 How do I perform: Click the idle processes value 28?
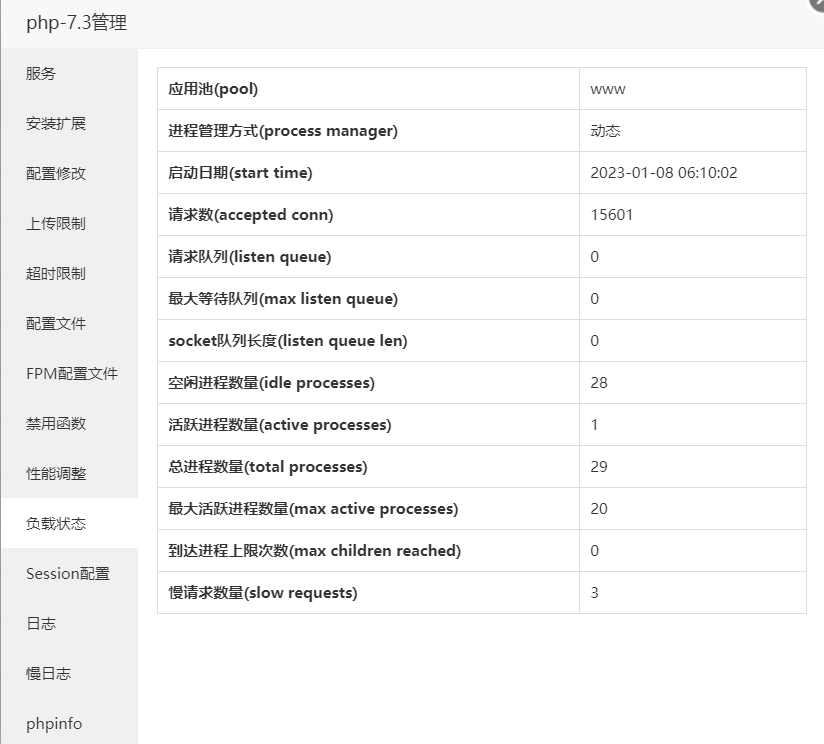[599, 383]
